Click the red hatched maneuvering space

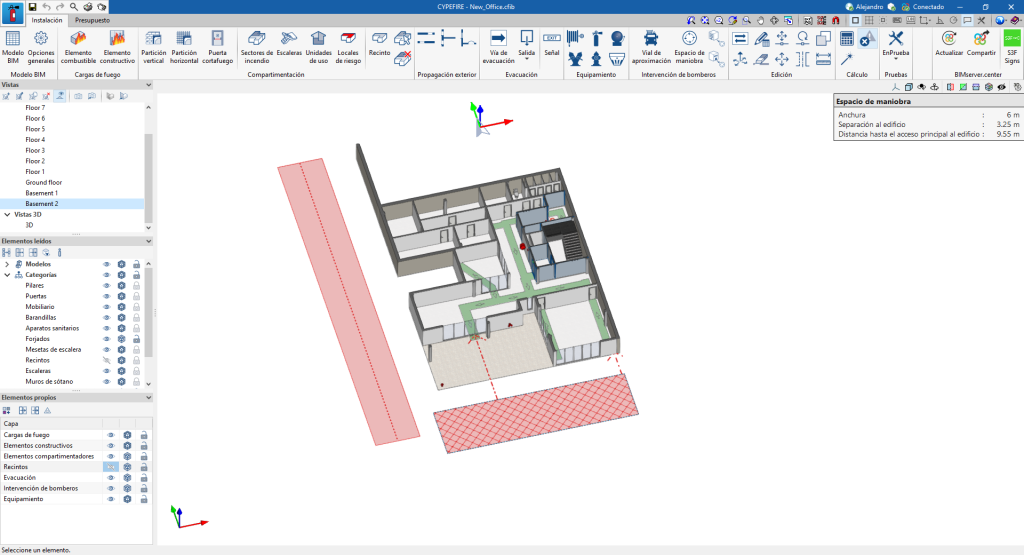536,413
